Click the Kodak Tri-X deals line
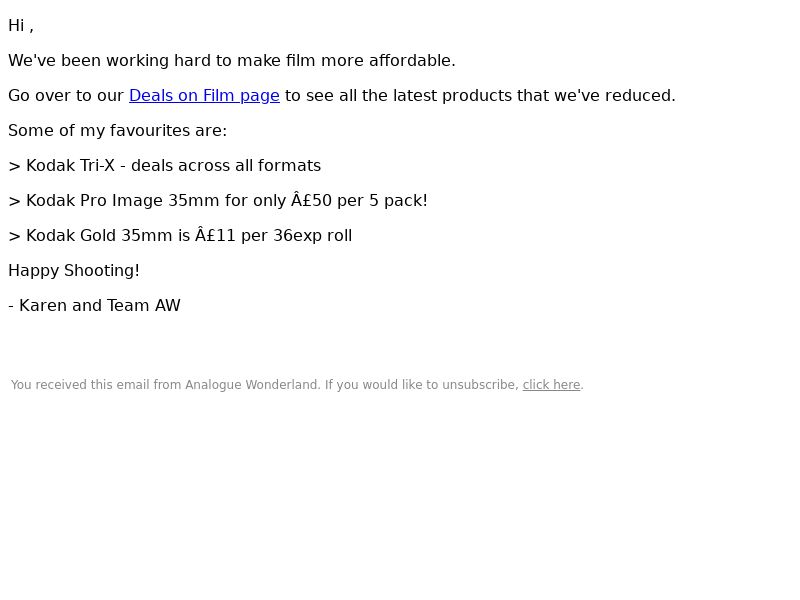 [x=164, y=166]
